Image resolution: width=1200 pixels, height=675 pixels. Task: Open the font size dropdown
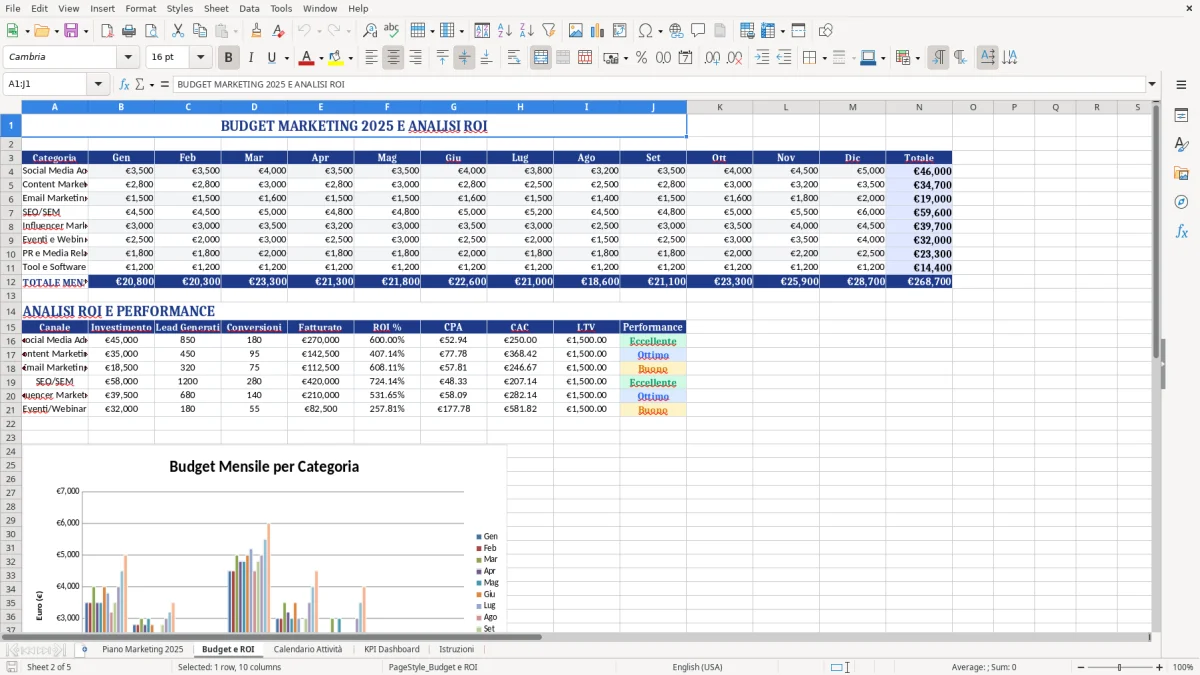(x=199, y=57)
